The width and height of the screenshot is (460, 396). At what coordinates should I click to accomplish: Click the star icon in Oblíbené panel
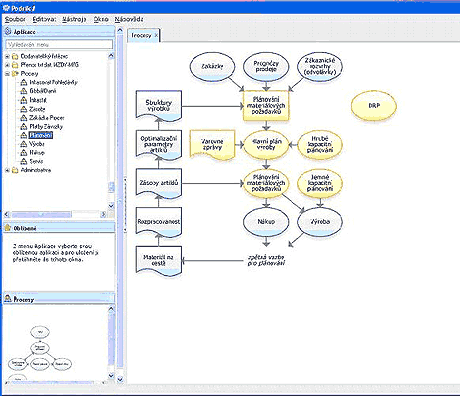point(8,228)
